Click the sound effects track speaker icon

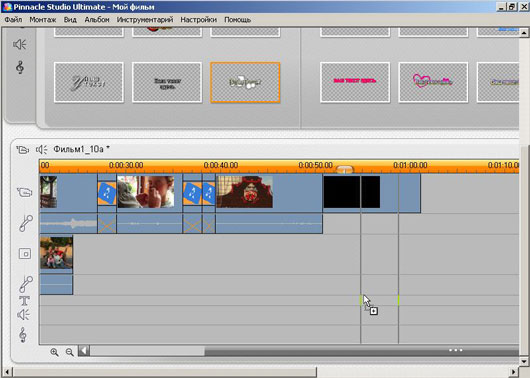pos(23,315)
